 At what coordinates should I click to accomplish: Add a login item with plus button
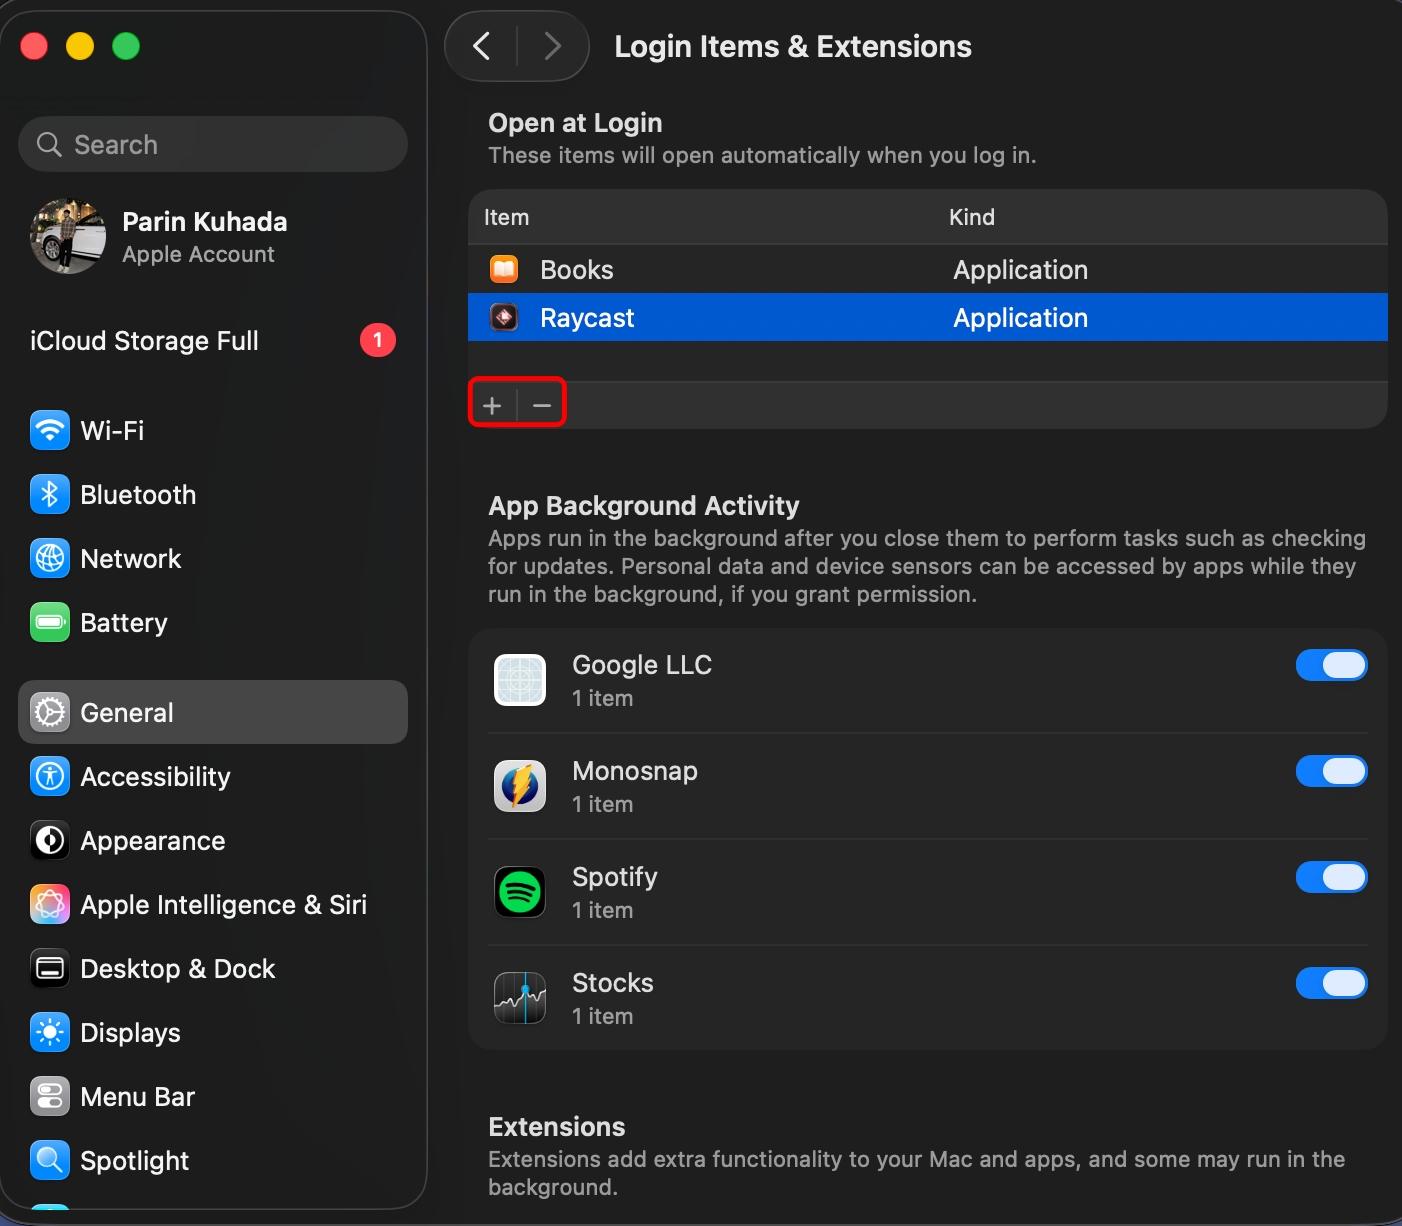coord(492,405)
